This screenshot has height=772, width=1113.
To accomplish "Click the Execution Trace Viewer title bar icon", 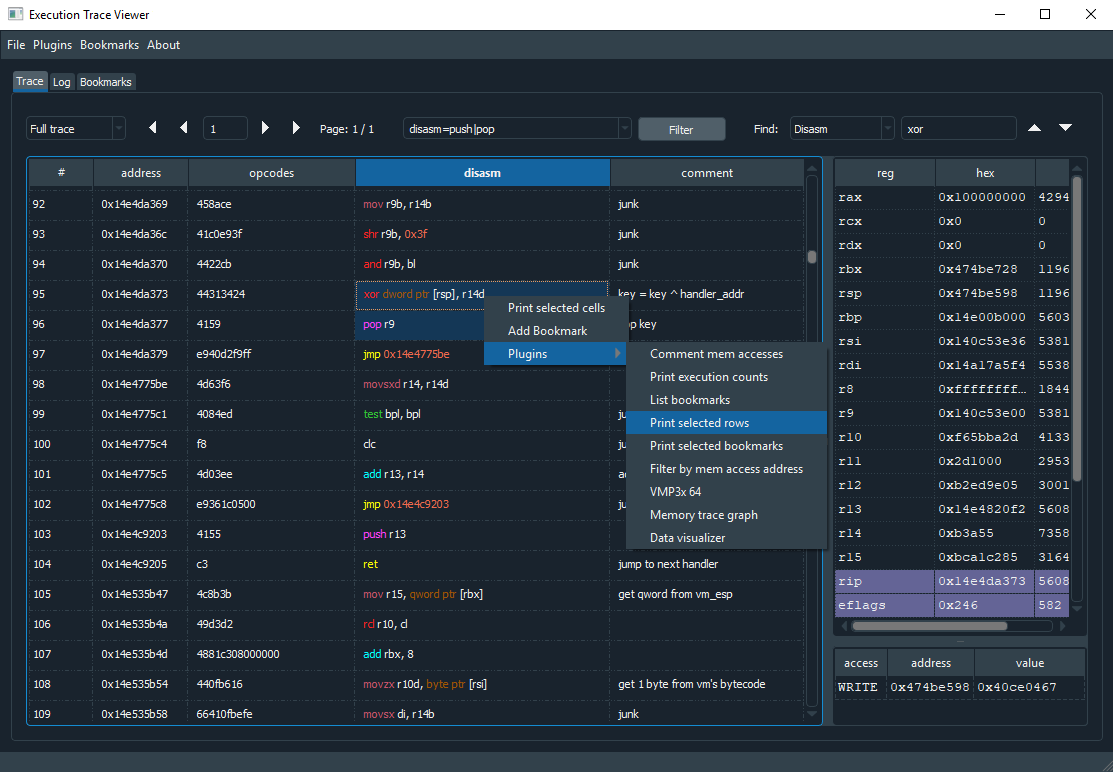I will point(14,14).
